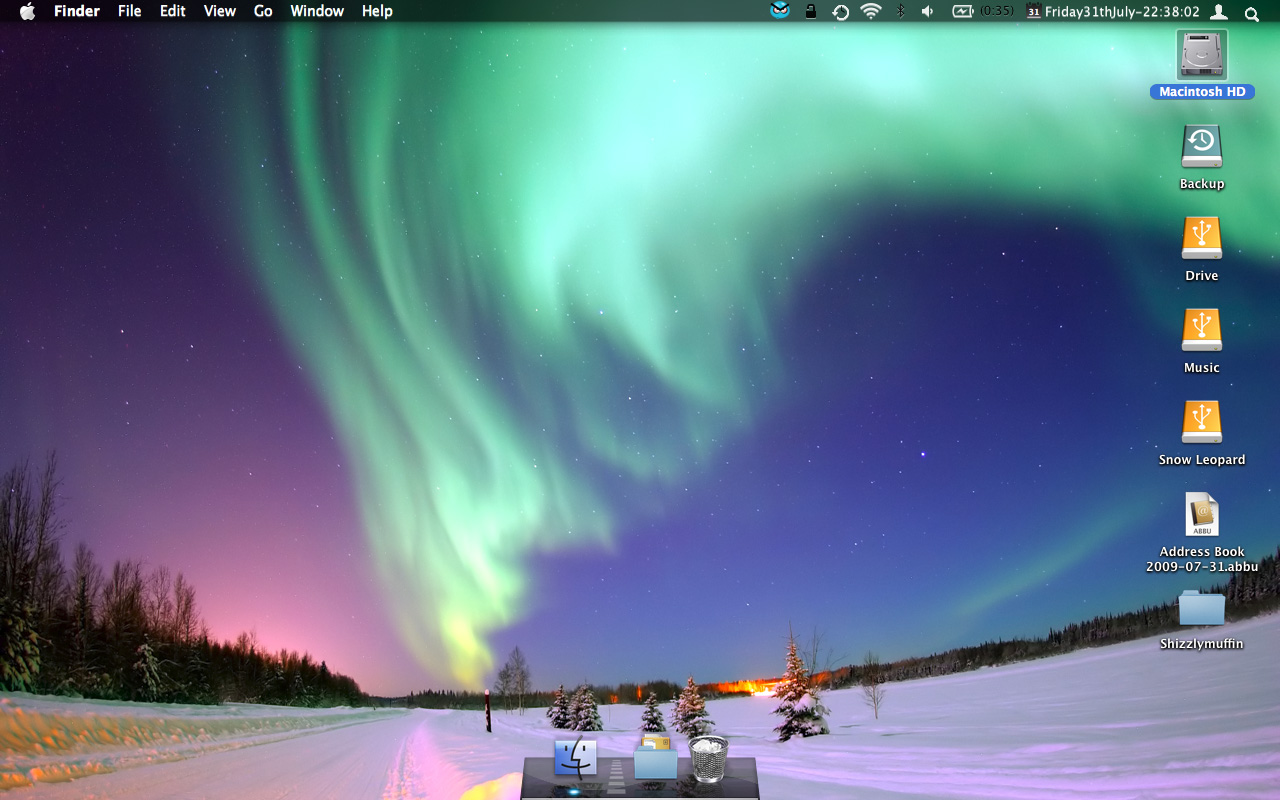Viewport: 1280px width, 800px height.
Task: Open the battery status icon
Action: pyautogui.click(x=963, y=11)
